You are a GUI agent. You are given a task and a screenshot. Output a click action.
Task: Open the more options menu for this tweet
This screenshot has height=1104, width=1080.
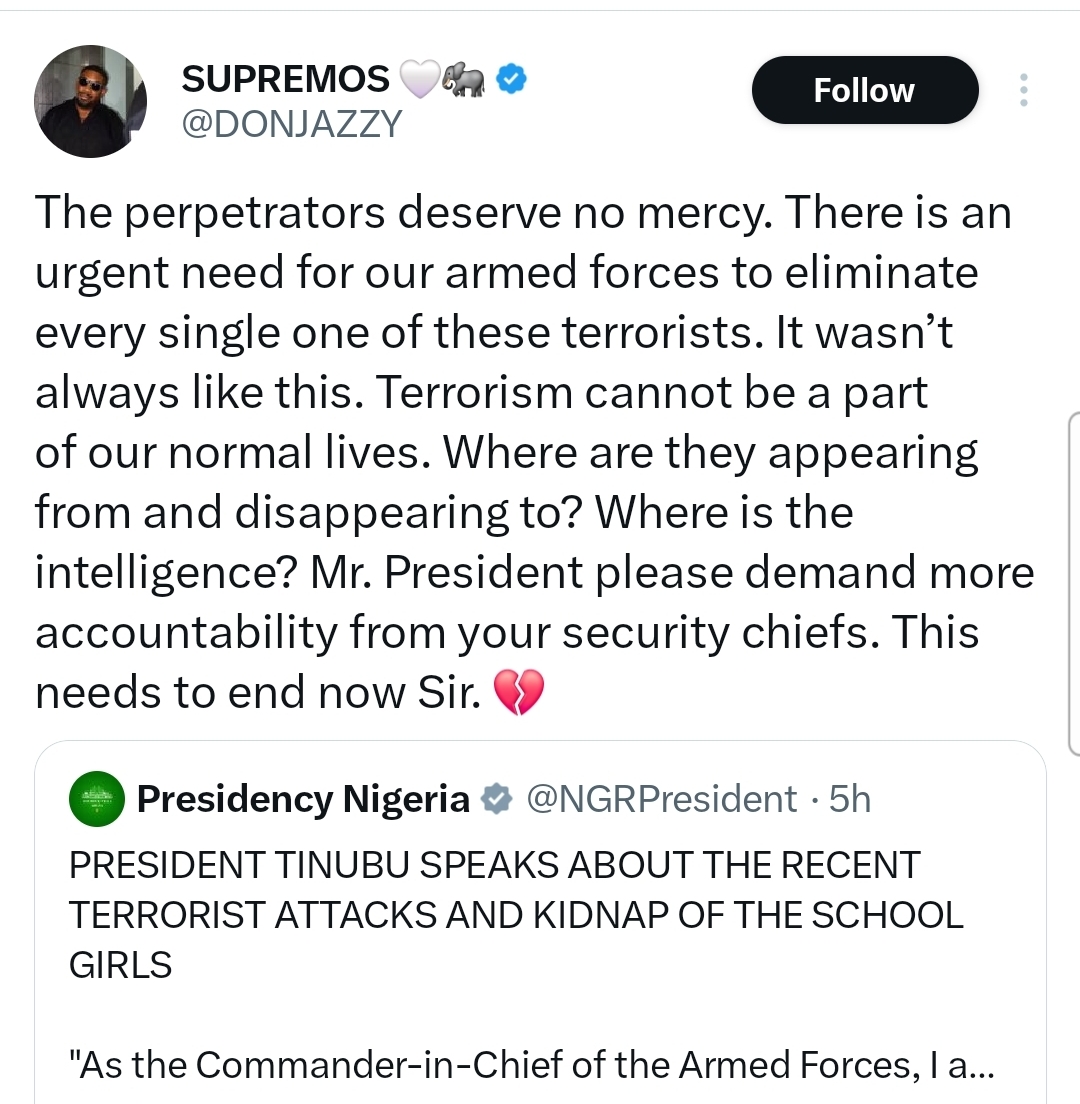pyautogui.click(x=1023, y=90)
